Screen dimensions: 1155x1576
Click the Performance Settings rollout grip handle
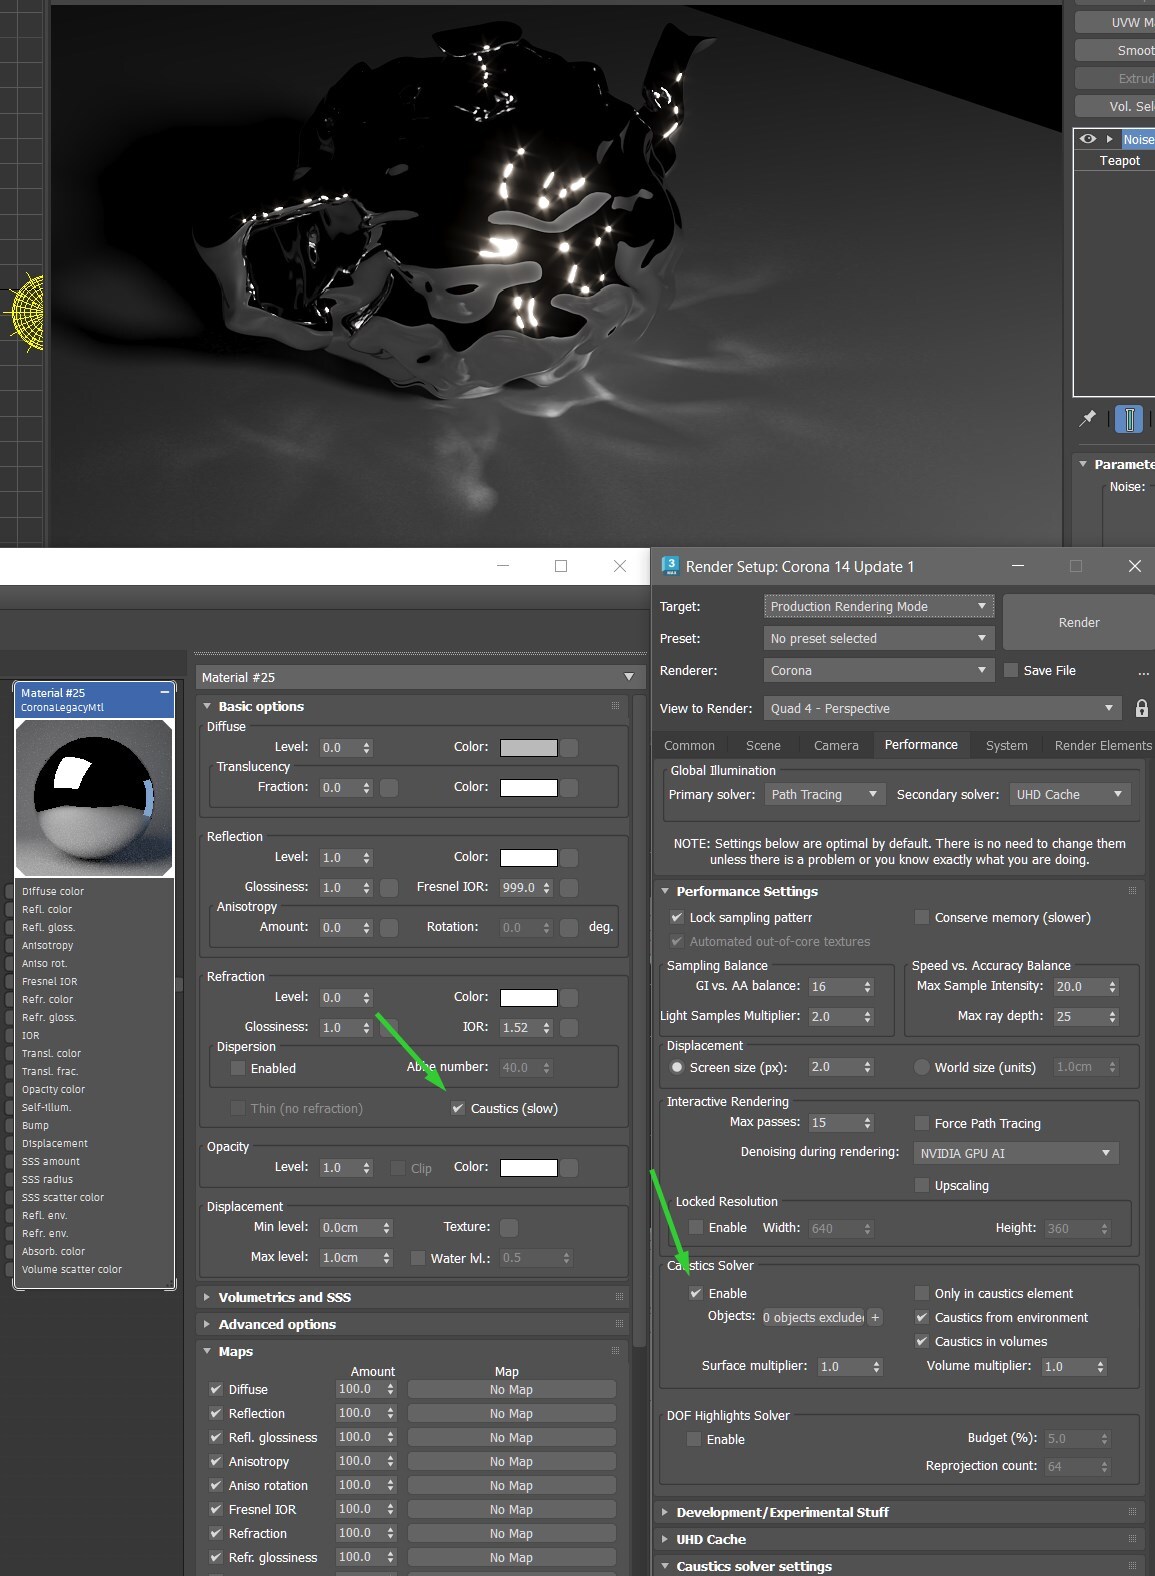tap(1132, 891)
